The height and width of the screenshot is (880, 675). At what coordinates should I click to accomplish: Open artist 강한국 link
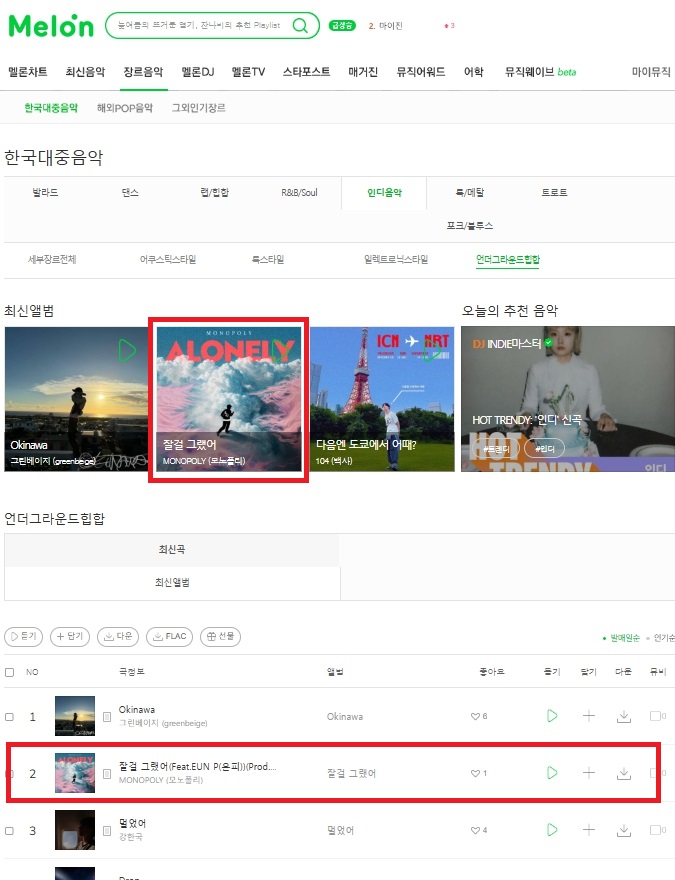pyautogui.click(x=130, y=837)
